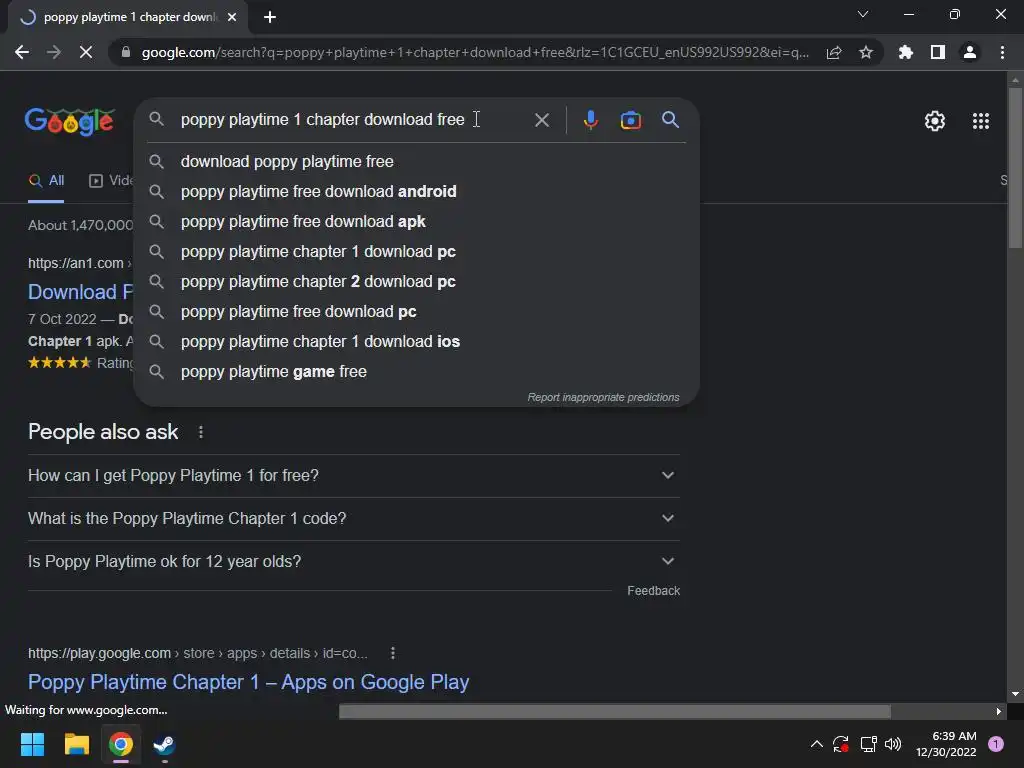
Task: Open Steam from the taskbar
Action: tap(165, 744)
